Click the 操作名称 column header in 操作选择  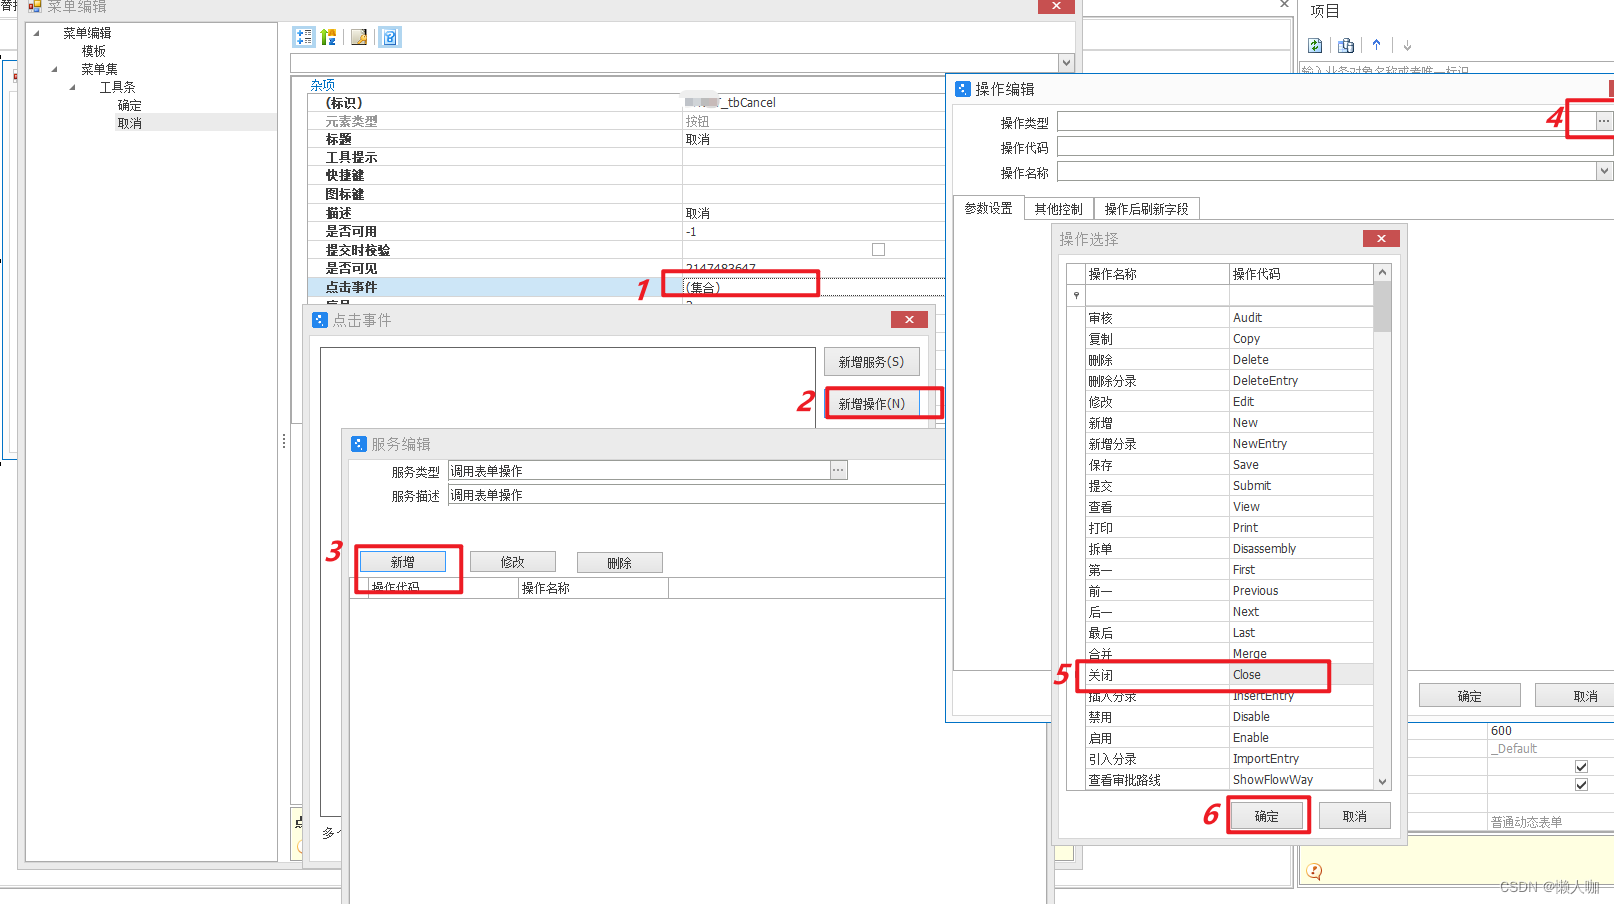click(x=1157, y=274)
